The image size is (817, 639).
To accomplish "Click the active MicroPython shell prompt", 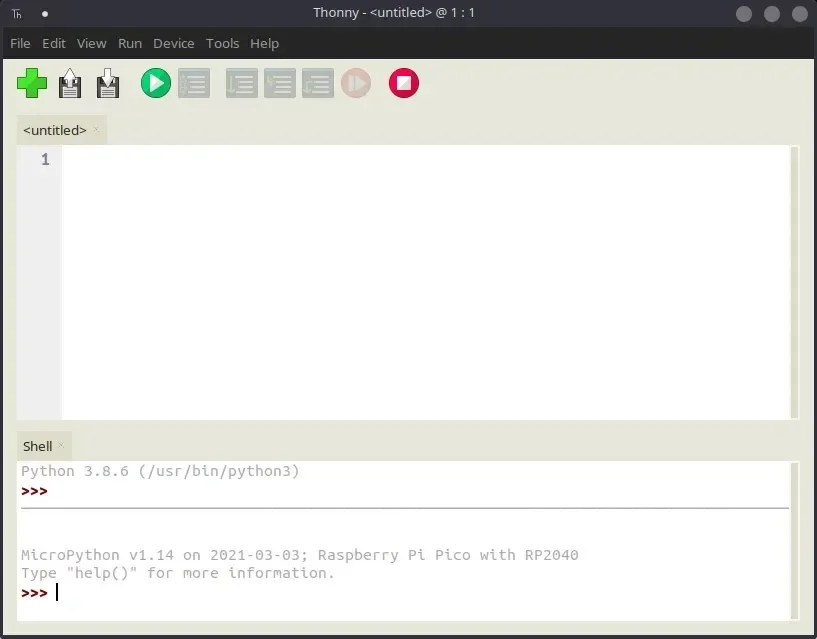I will click(x=34, y=593).
